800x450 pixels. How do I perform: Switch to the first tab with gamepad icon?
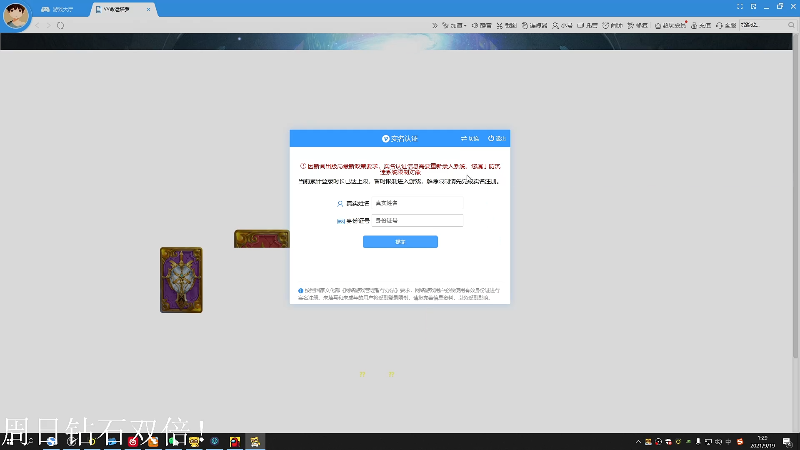click(x=57, y=10)
